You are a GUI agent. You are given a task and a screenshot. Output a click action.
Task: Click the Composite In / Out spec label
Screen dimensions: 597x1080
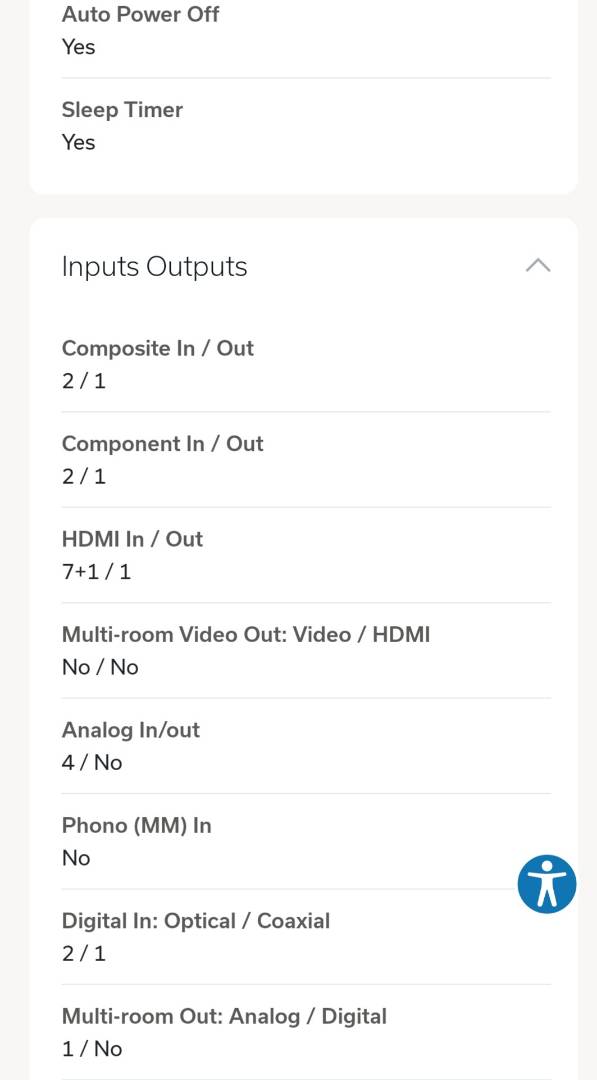pyautogui.click(x=158, y=348)
